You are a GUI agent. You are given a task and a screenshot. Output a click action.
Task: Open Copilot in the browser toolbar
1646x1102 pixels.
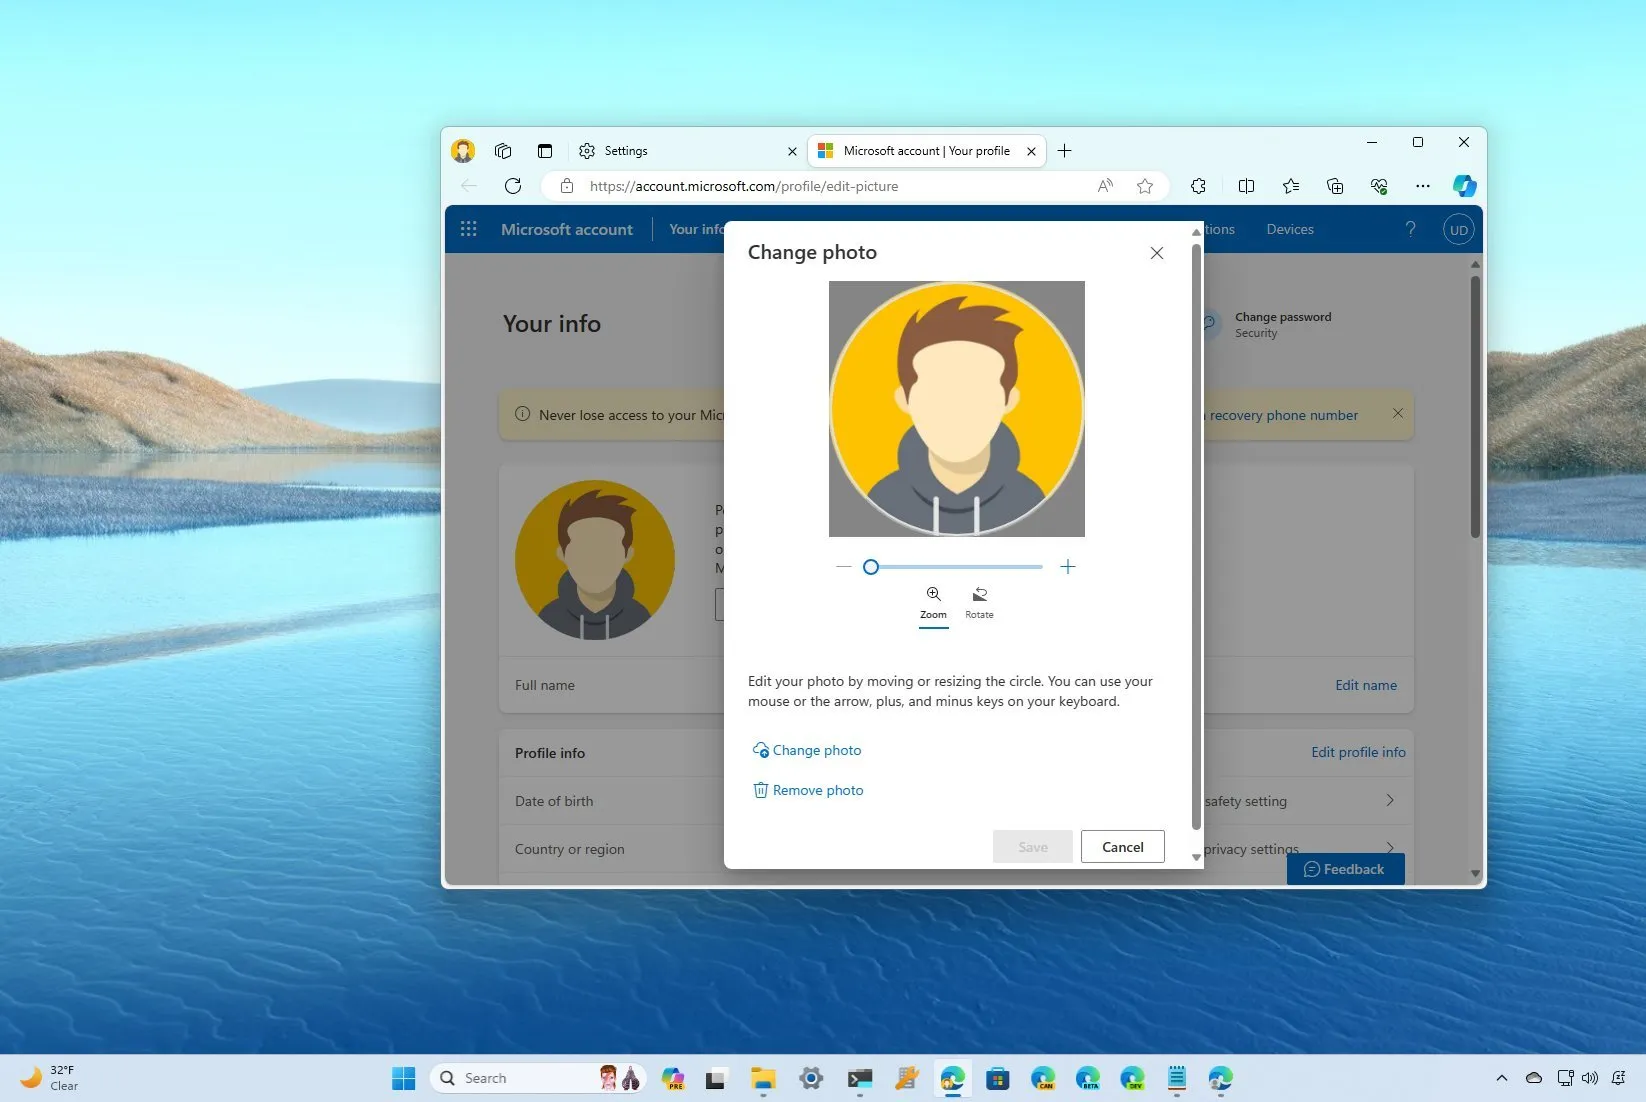pyautogui.click(x=1463, y=186)
